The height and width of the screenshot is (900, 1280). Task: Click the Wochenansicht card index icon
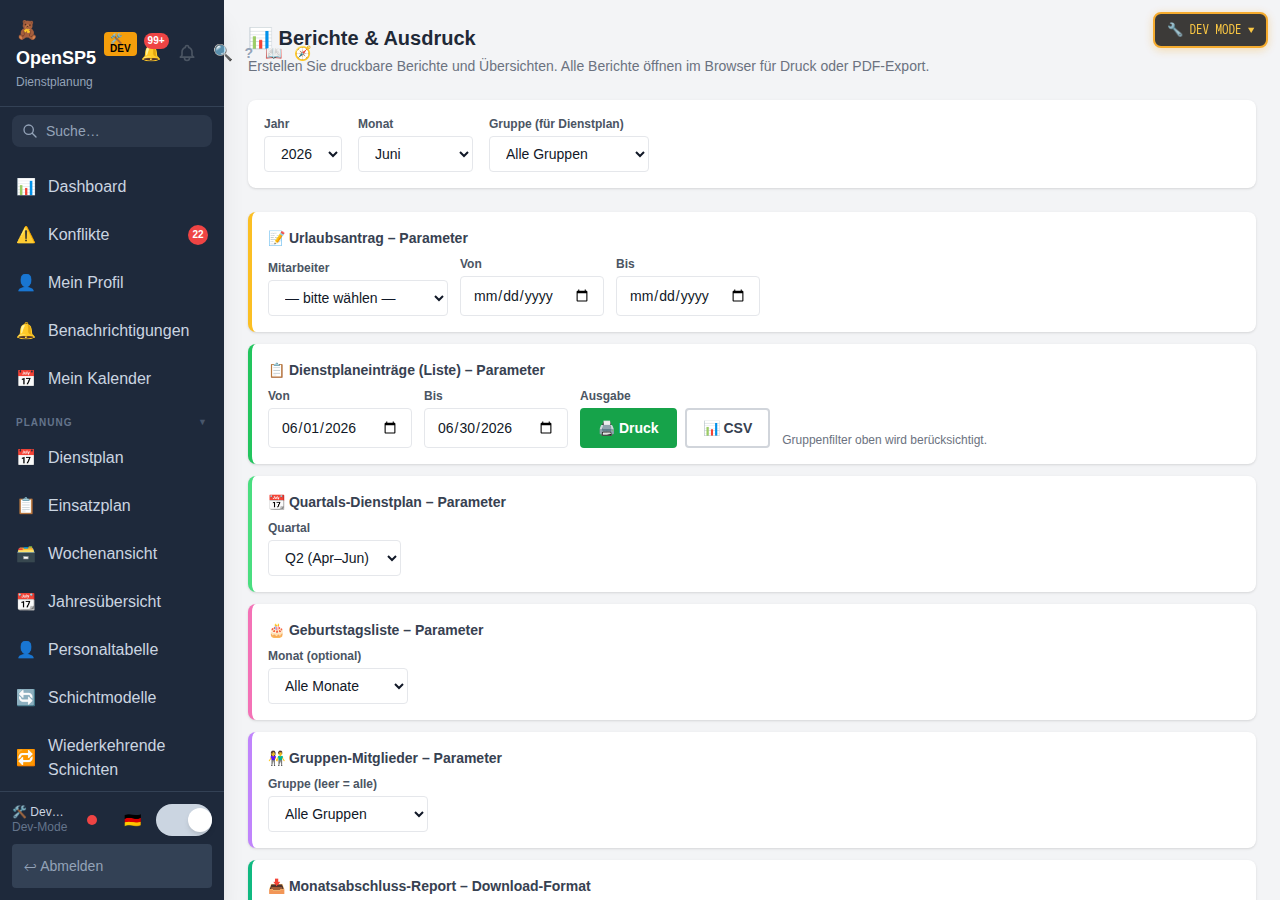click(x=26, y=553)
